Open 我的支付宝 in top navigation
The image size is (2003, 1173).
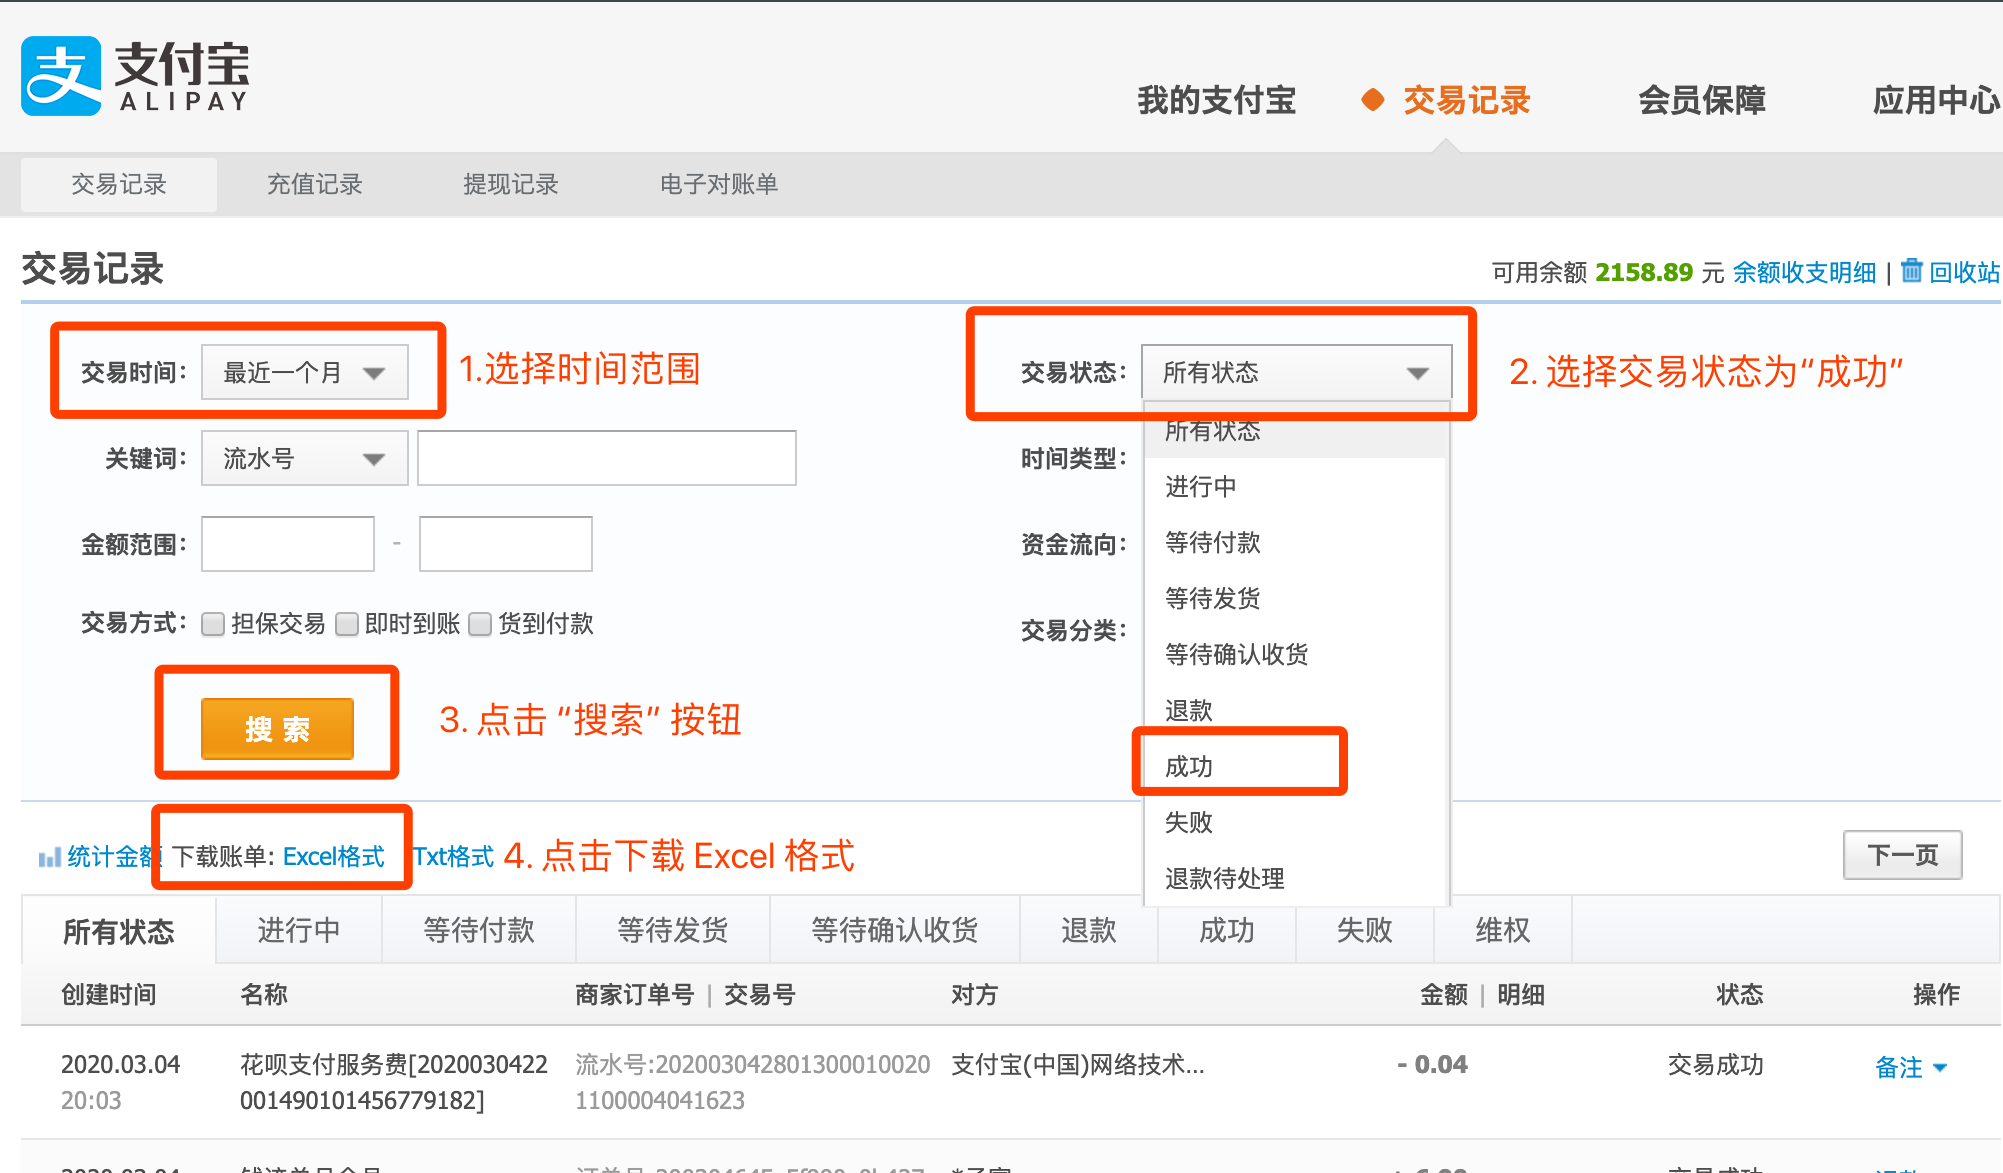(x=1216, y=100)
